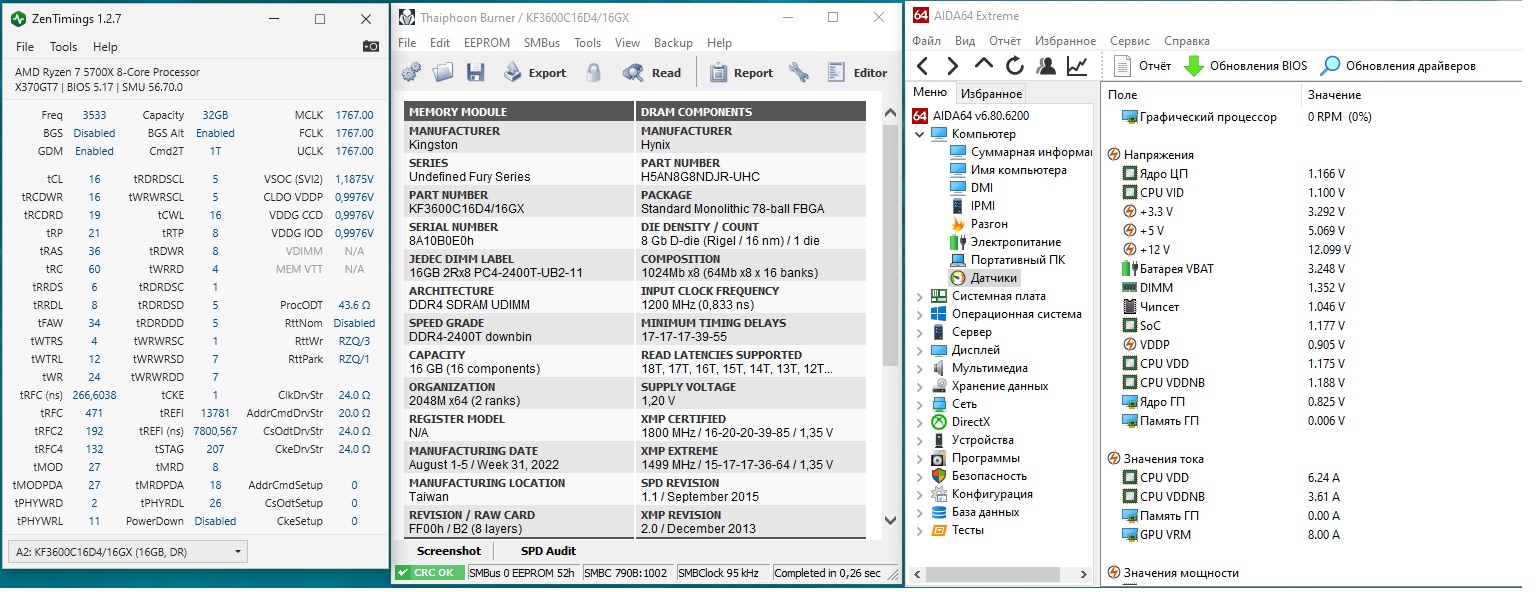Open Избранное menu in AIDA64 menu bar

[1065, 41]
